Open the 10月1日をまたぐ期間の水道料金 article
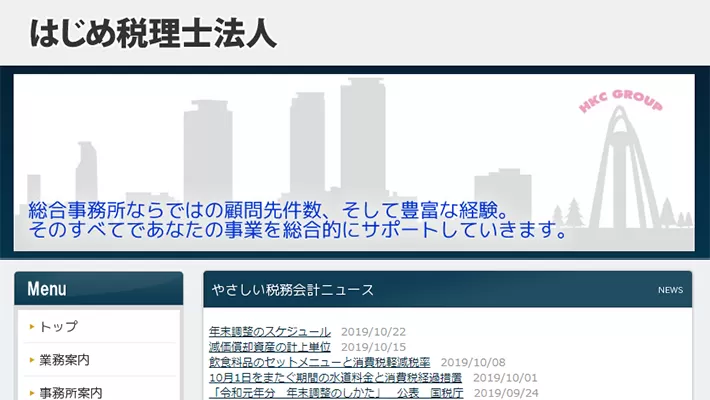The height and width of the screenshot is (400, 710). [x=335, y=378]
